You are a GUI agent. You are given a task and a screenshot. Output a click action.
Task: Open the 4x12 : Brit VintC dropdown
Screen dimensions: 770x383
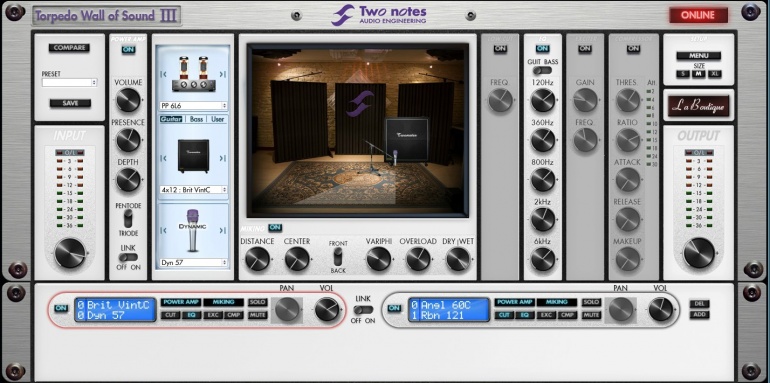[x=193, y=190]
